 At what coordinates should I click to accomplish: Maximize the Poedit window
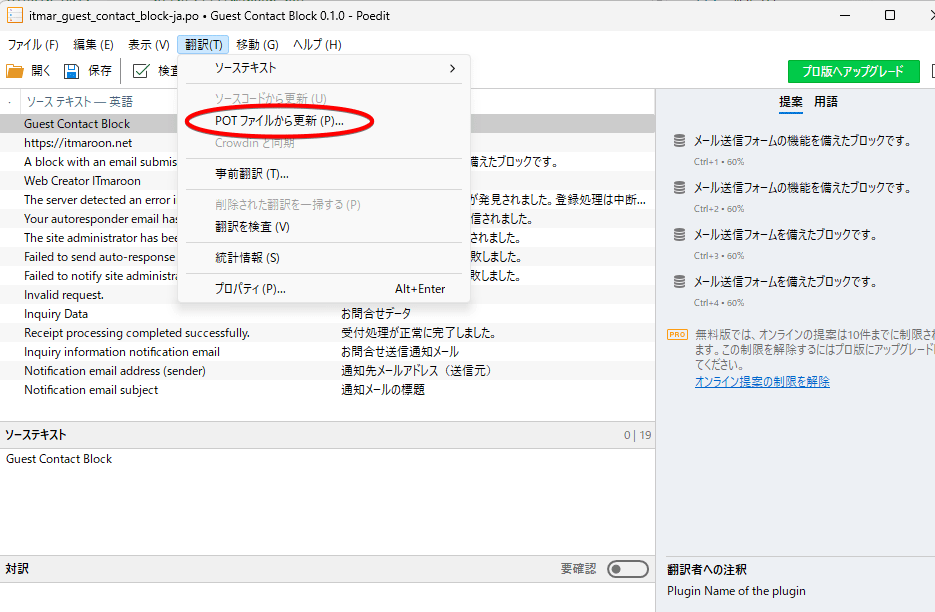click(890, 15)
